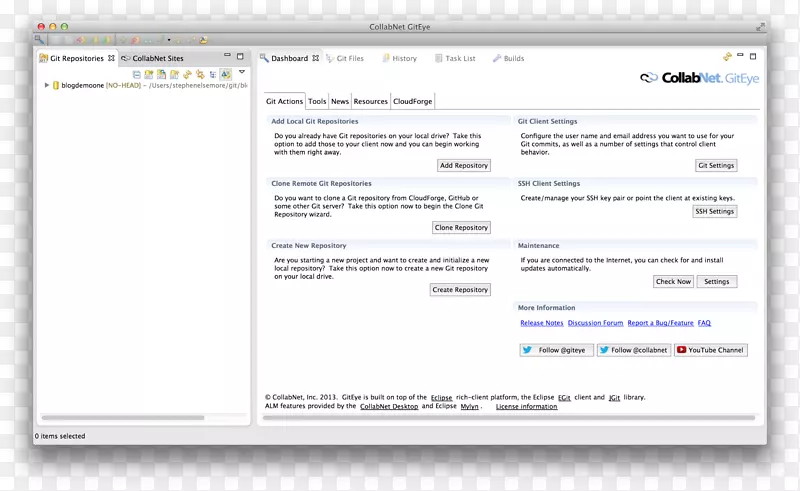Open the Release Notes link
Screen dimensions: 800x491
(541, 323)
